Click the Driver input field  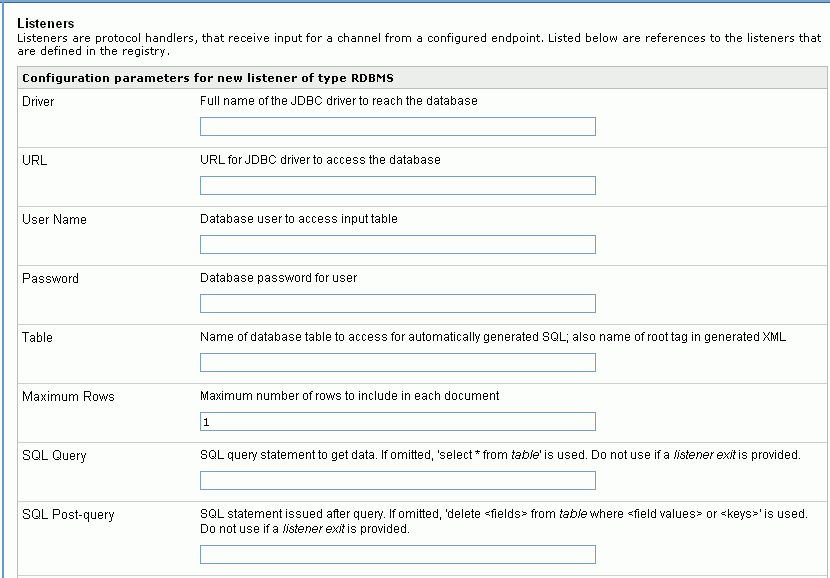coord(396,126)
